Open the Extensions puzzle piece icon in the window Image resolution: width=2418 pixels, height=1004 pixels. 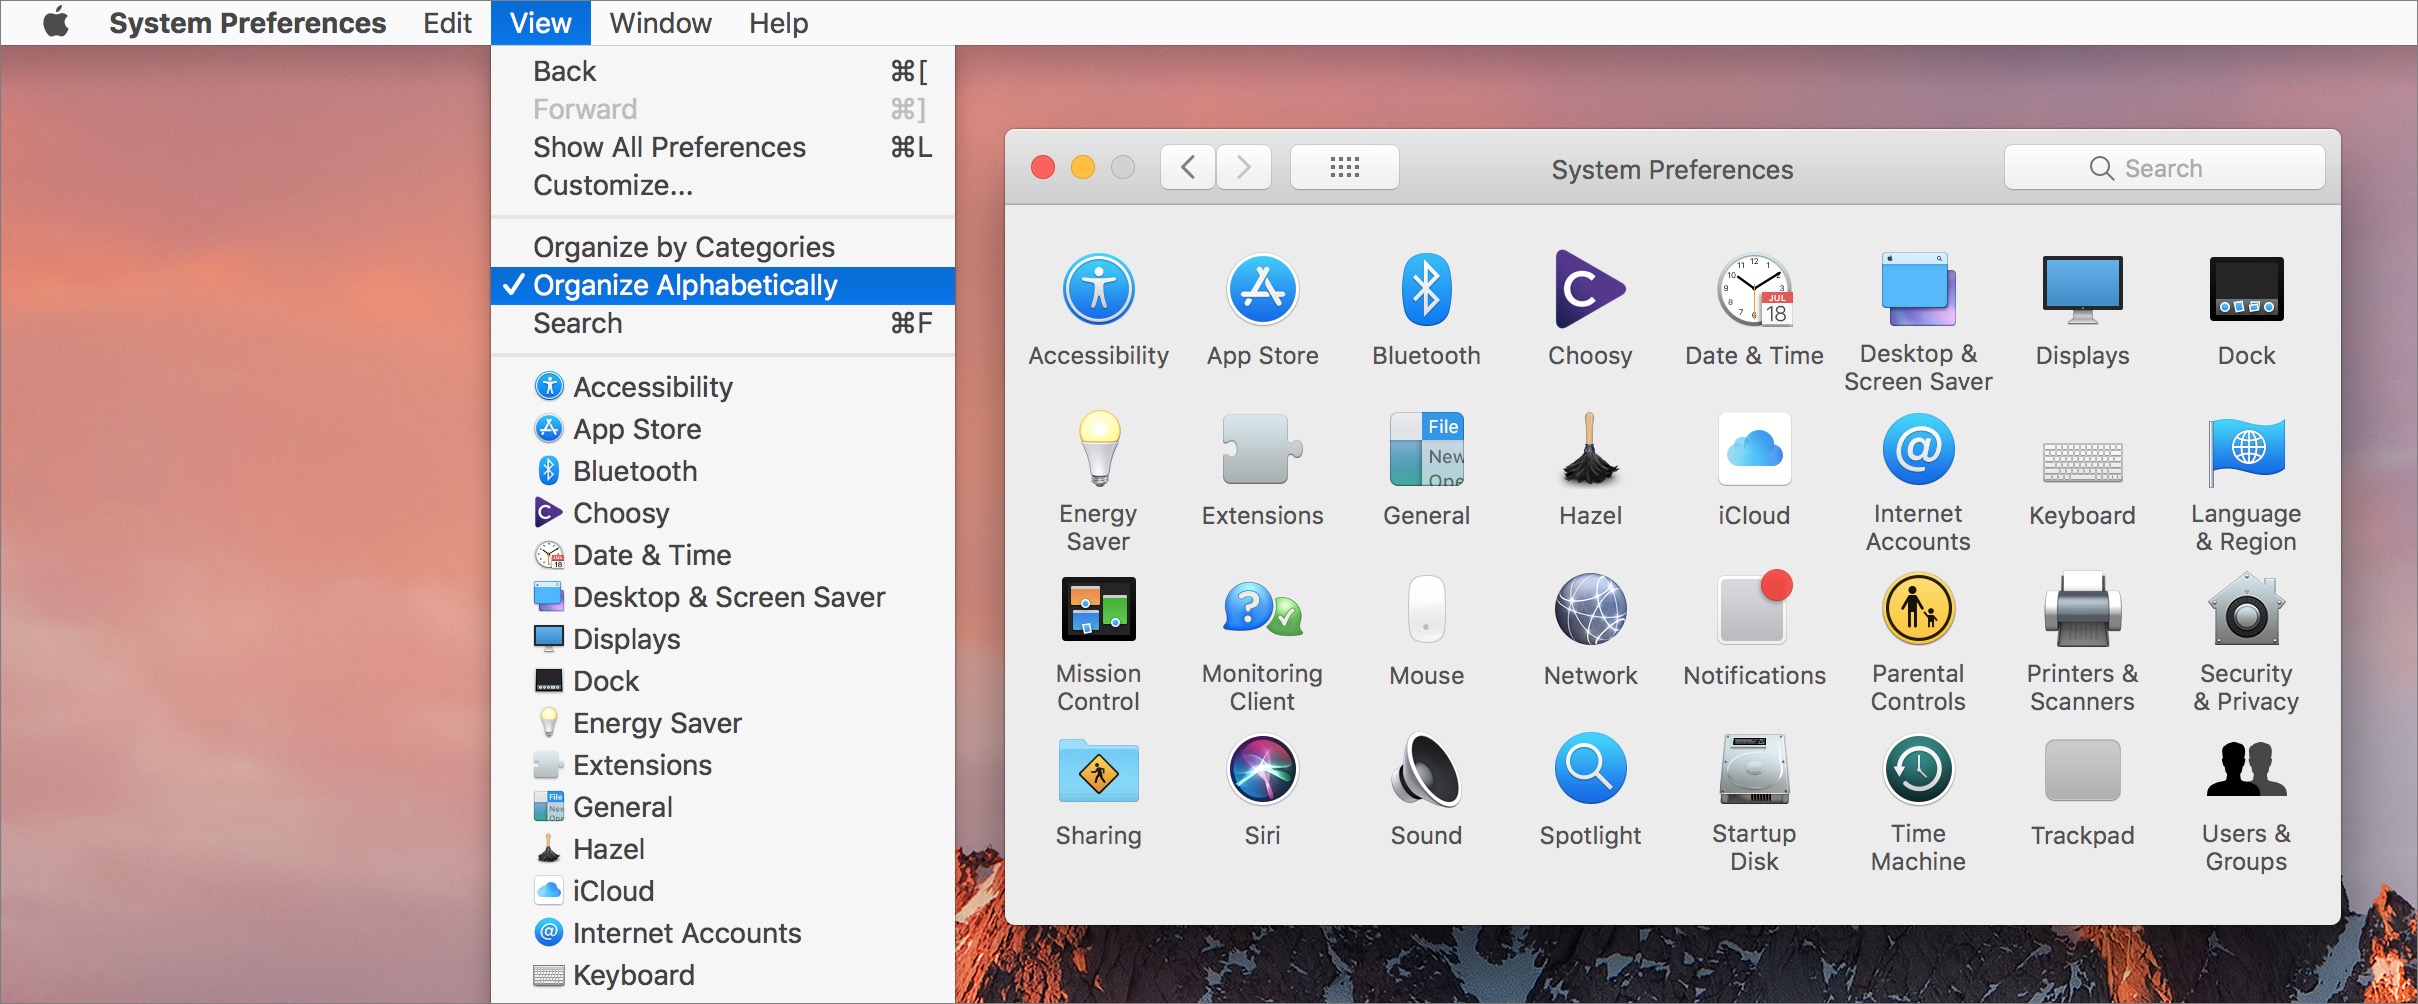1262,450
